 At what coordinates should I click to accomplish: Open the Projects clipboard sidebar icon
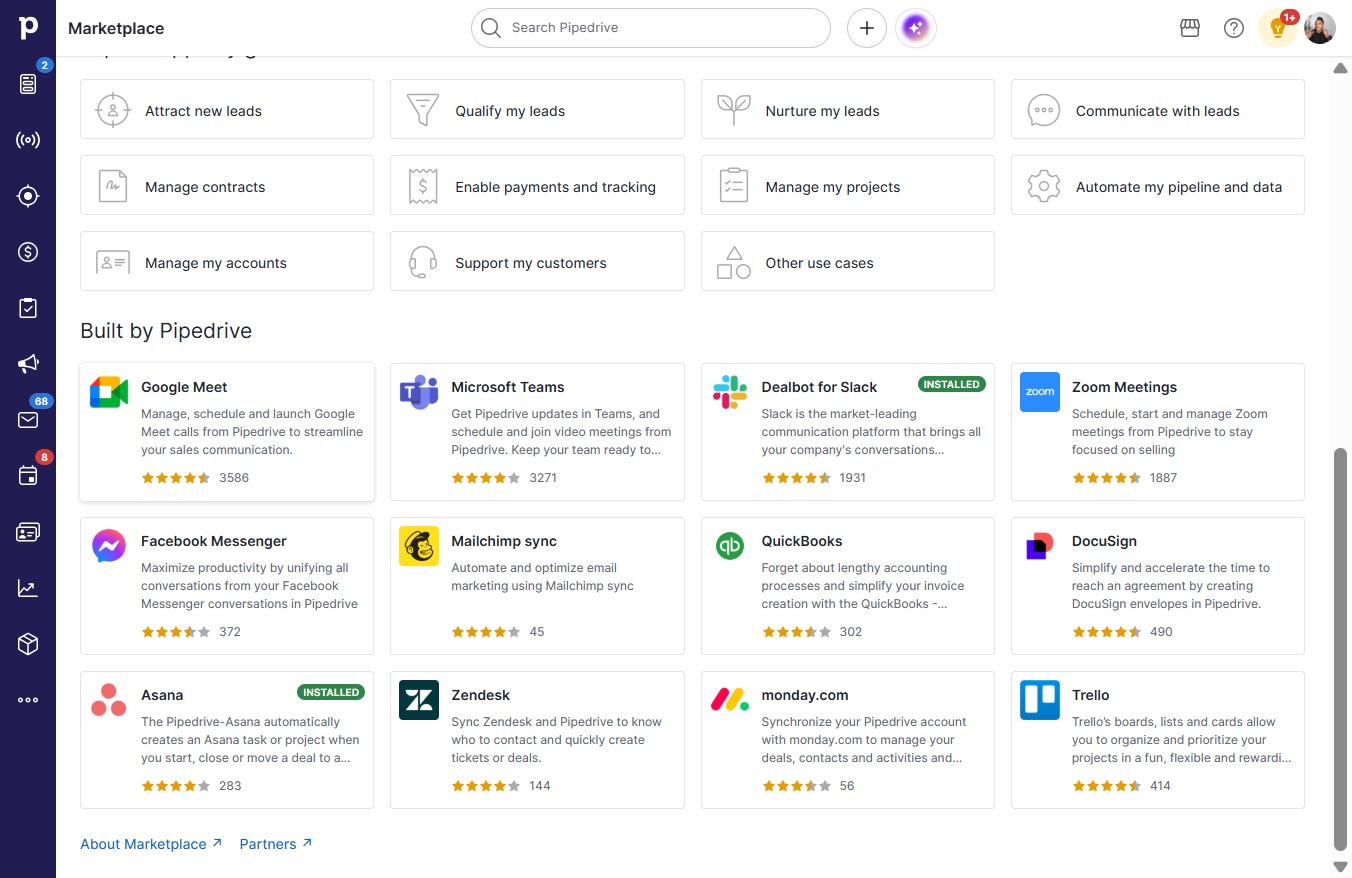28,308
